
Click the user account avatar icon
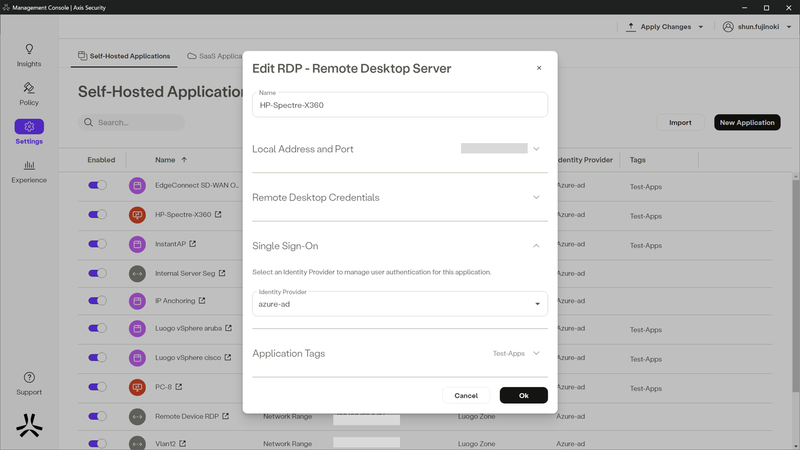[x=728, y=27]
